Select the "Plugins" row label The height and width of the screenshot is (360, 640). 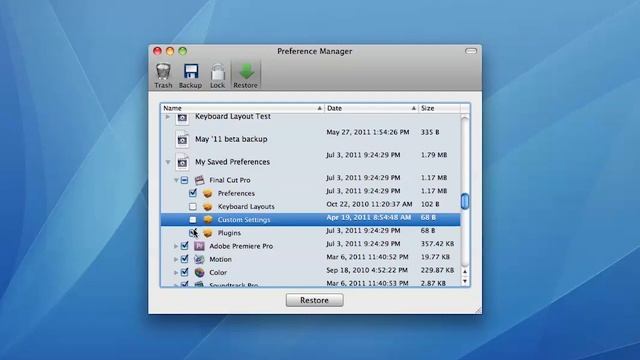(x=229, y=233)
